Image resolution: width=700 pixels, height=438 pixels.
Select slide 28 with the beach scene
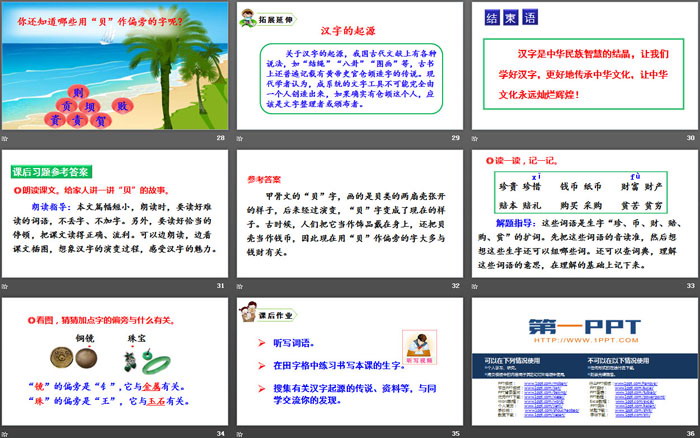coord(115,66)
